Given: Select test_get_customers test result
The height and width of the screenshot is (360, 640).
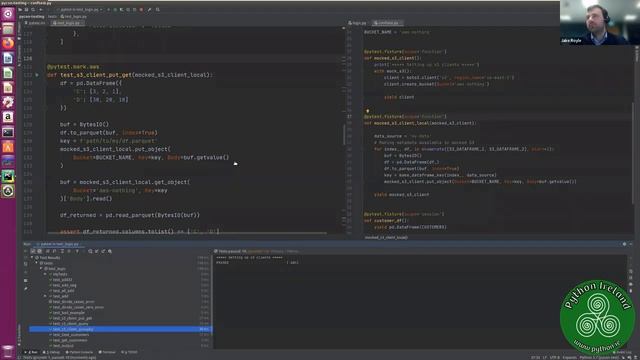Looking at the screenshot, I should coord(70,340).
